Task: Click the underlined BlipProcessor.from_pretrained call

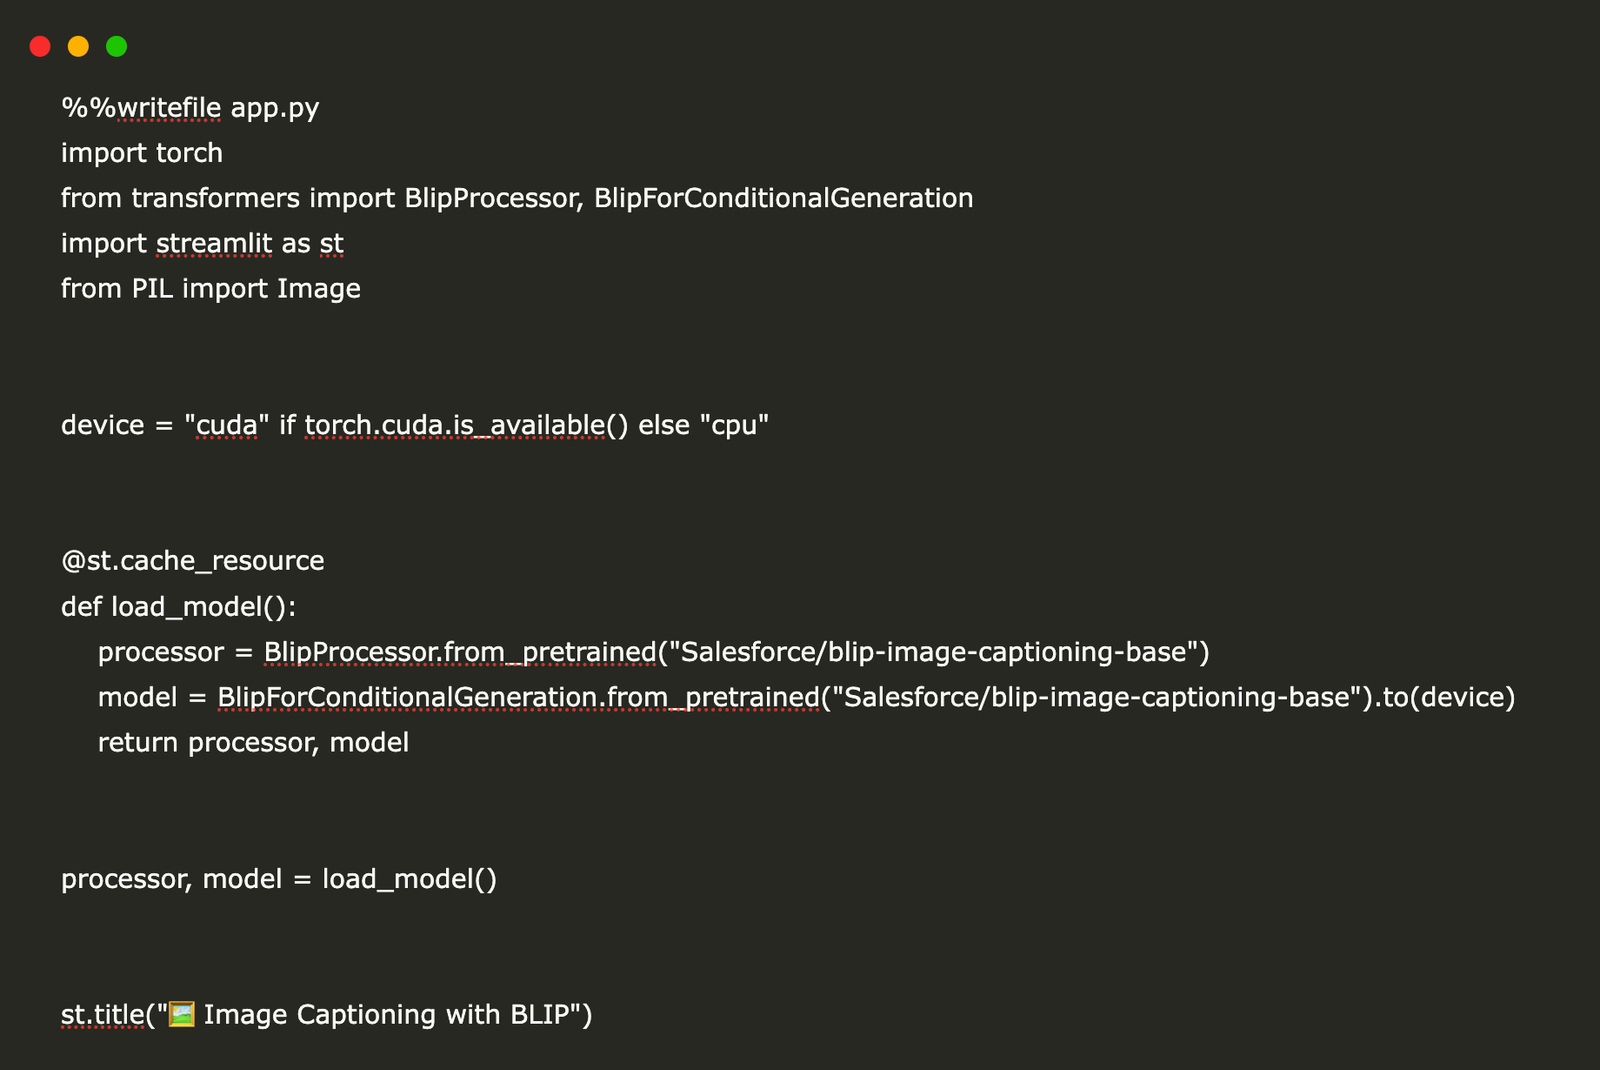Action: pos(460,652)
